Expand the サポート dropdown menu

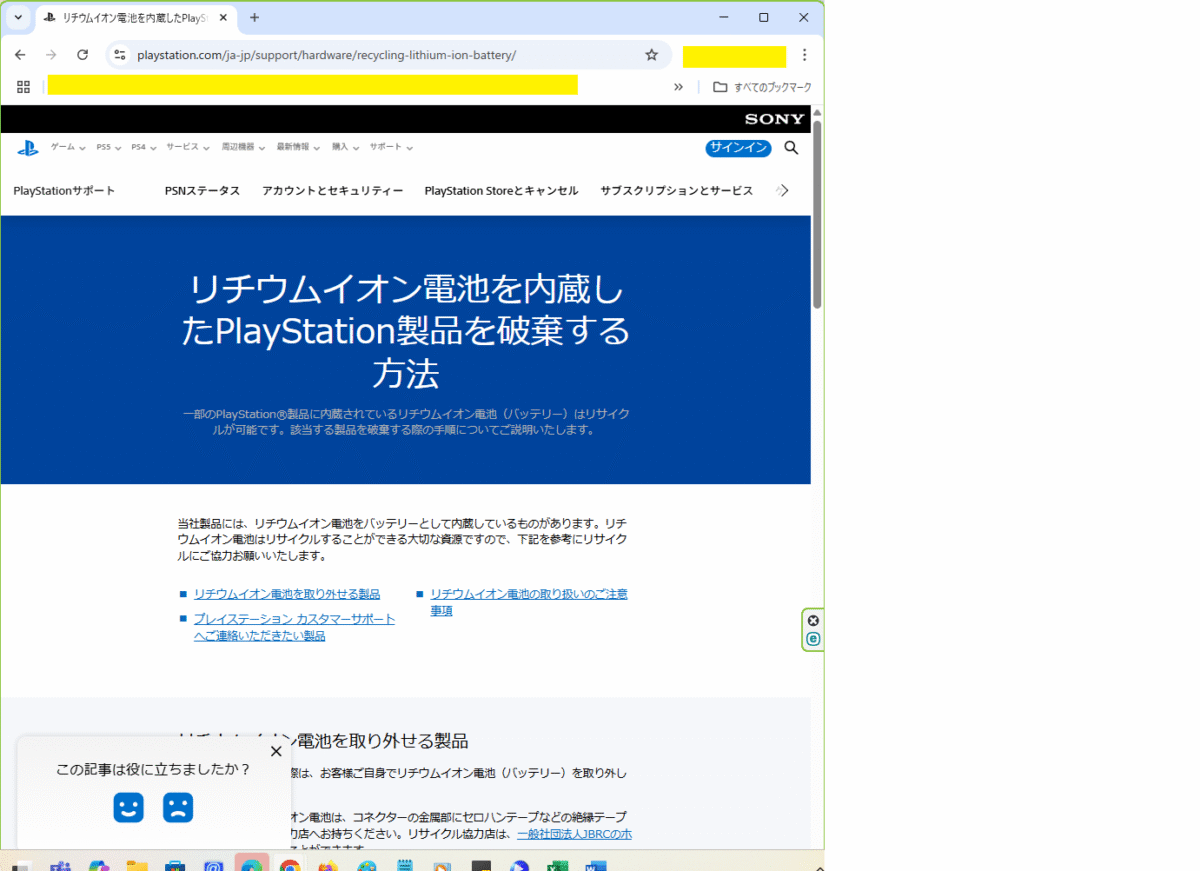390,147
